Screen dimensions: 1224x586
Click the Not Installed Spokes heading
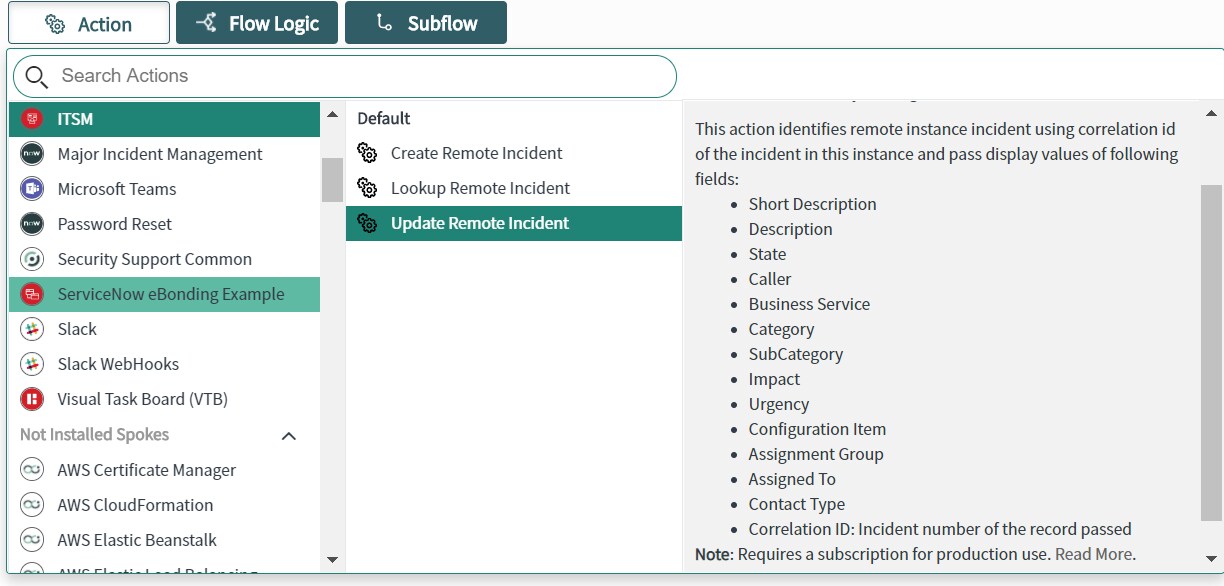(94, 435)
